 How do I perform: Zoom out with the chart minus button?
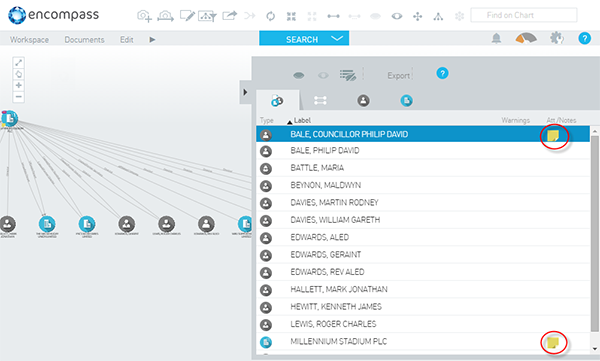pos(18,97)
